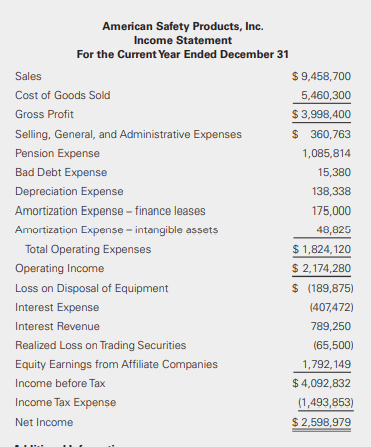Select Selling, General, and Administrative Expenses text
Screen dimensions: 371x447
click(x=128, y=134)
